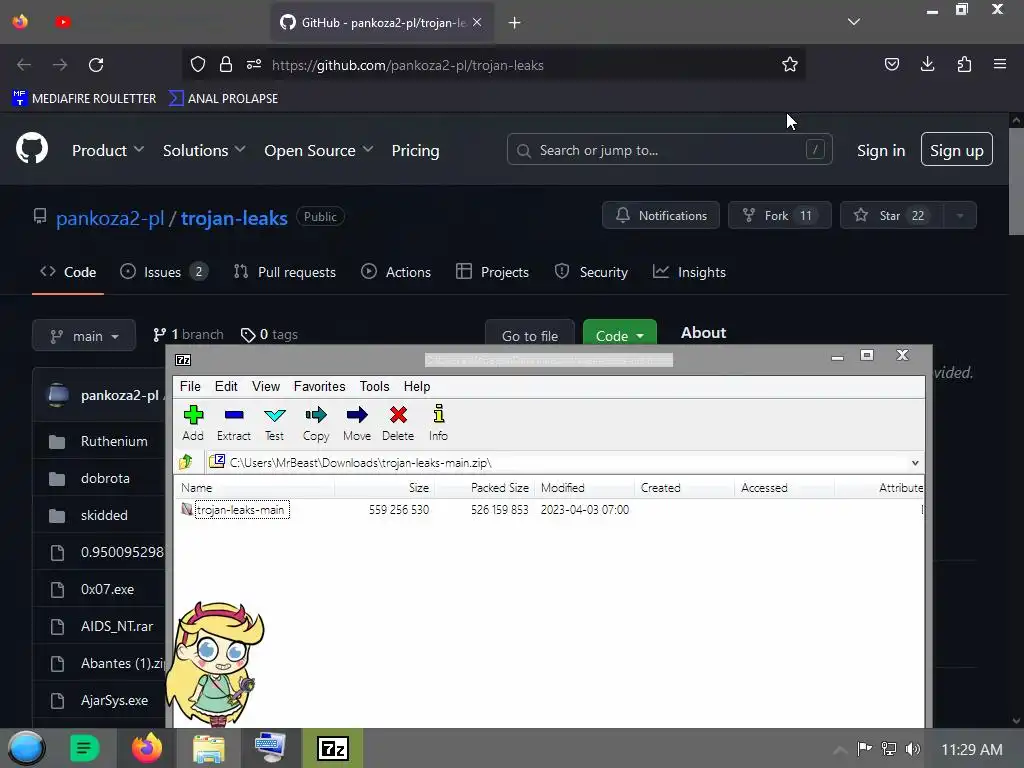1024x768 pixels.
Task: Focus the Search or jump to field
Action: tap(669, 150)
